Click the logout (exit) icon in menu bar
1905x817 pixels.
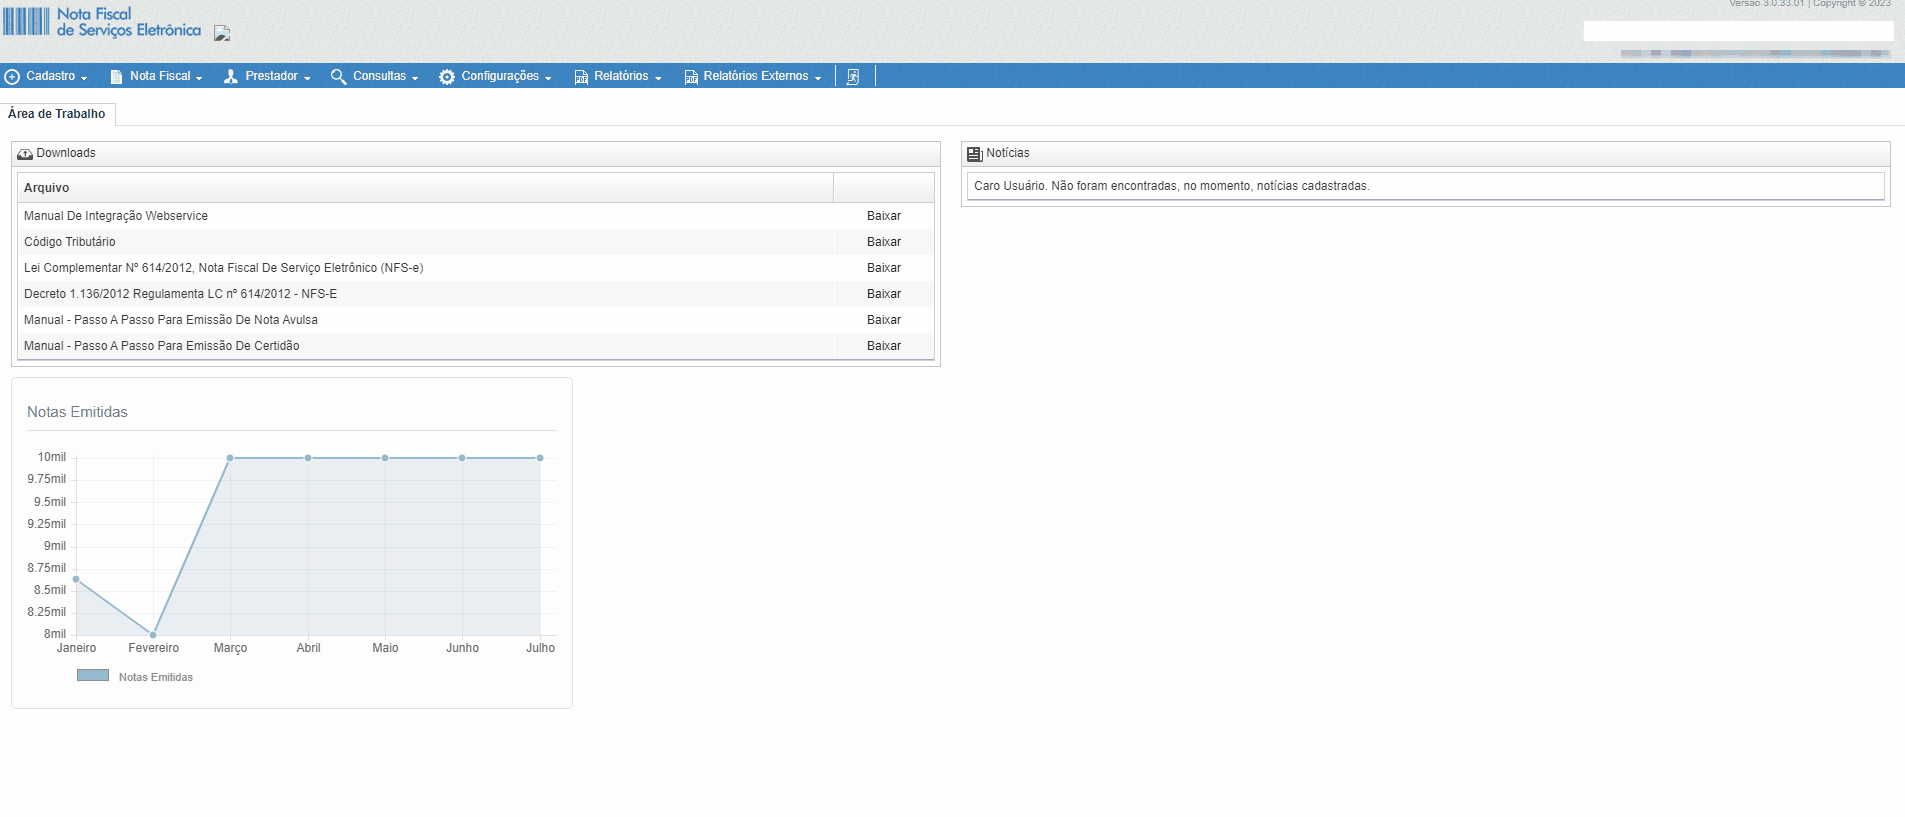click(853, 77)
